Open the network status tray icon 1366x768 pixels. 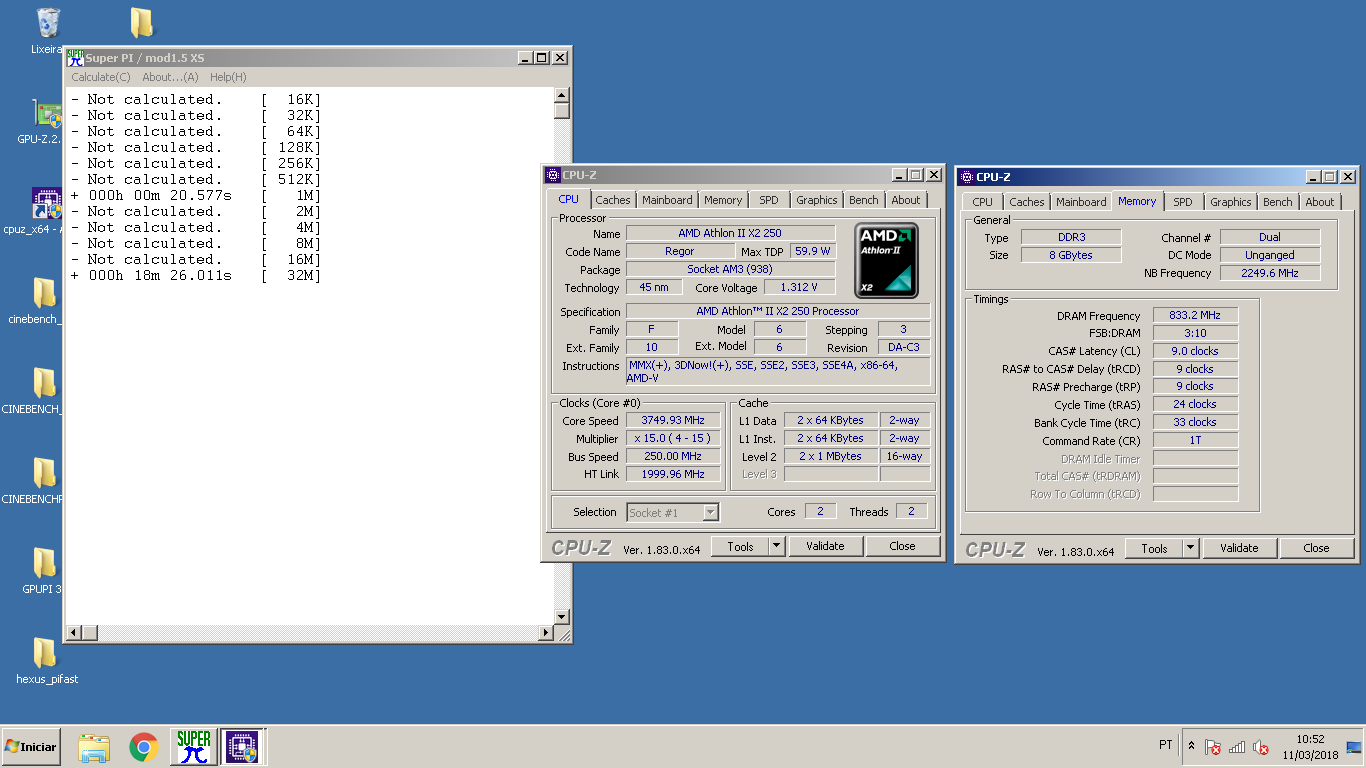coord(1237,747)
